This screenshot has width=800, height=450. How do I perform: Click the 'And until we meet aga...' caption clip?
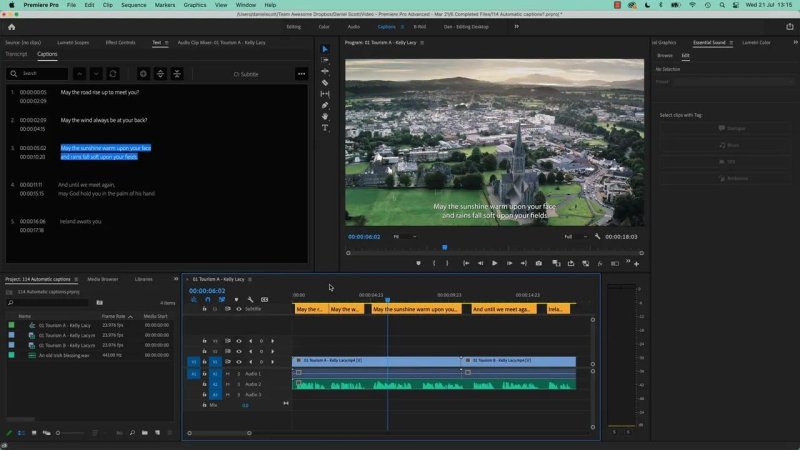click(x=504, y=309)
